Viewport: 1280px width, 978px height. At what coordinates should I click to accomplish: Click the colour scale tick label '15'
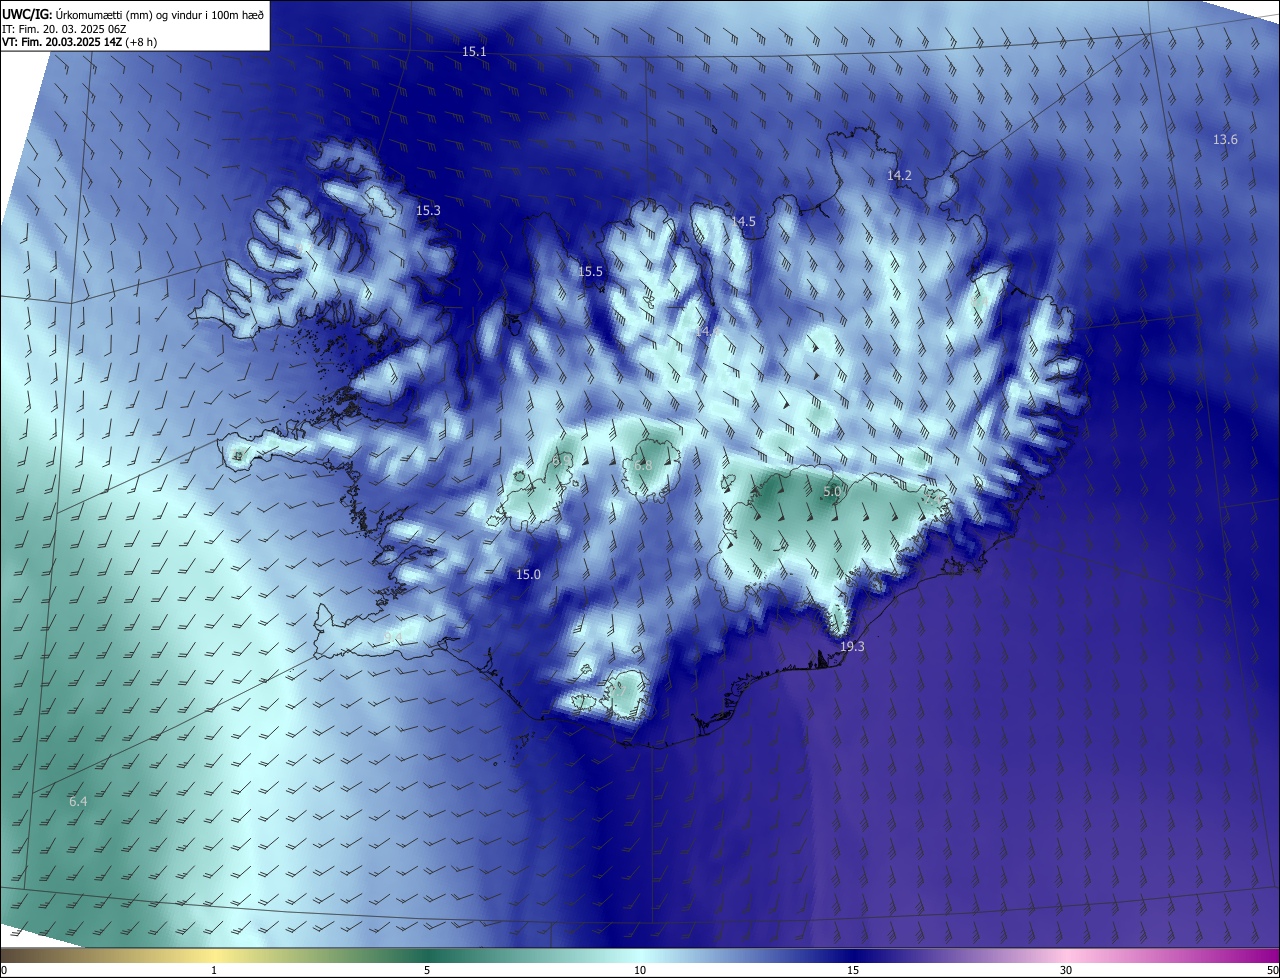click(x=853, y=970)
